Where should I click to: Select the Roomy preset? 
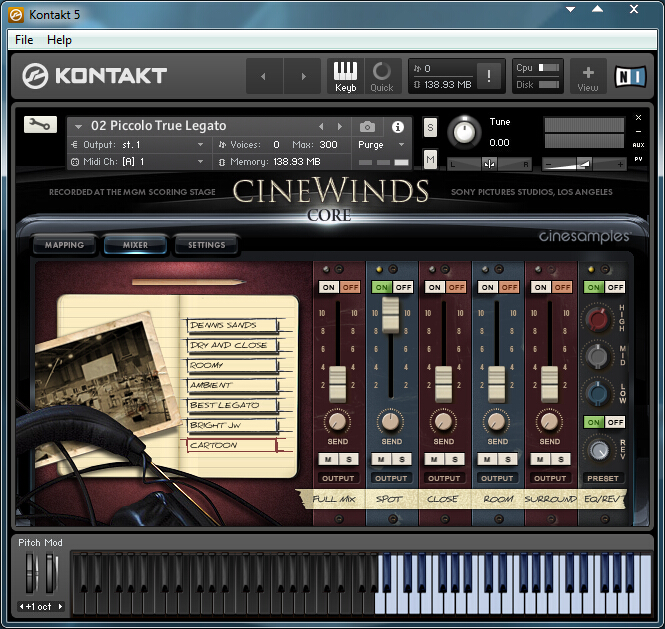point(232,365)
